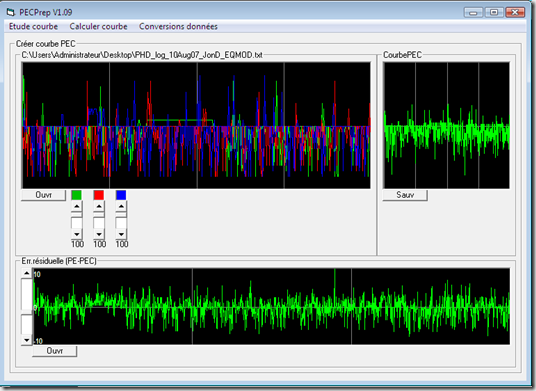536x391 pixels.
Task: Click down arrow of blue curve scrollbar
Action: pos(121,234)
